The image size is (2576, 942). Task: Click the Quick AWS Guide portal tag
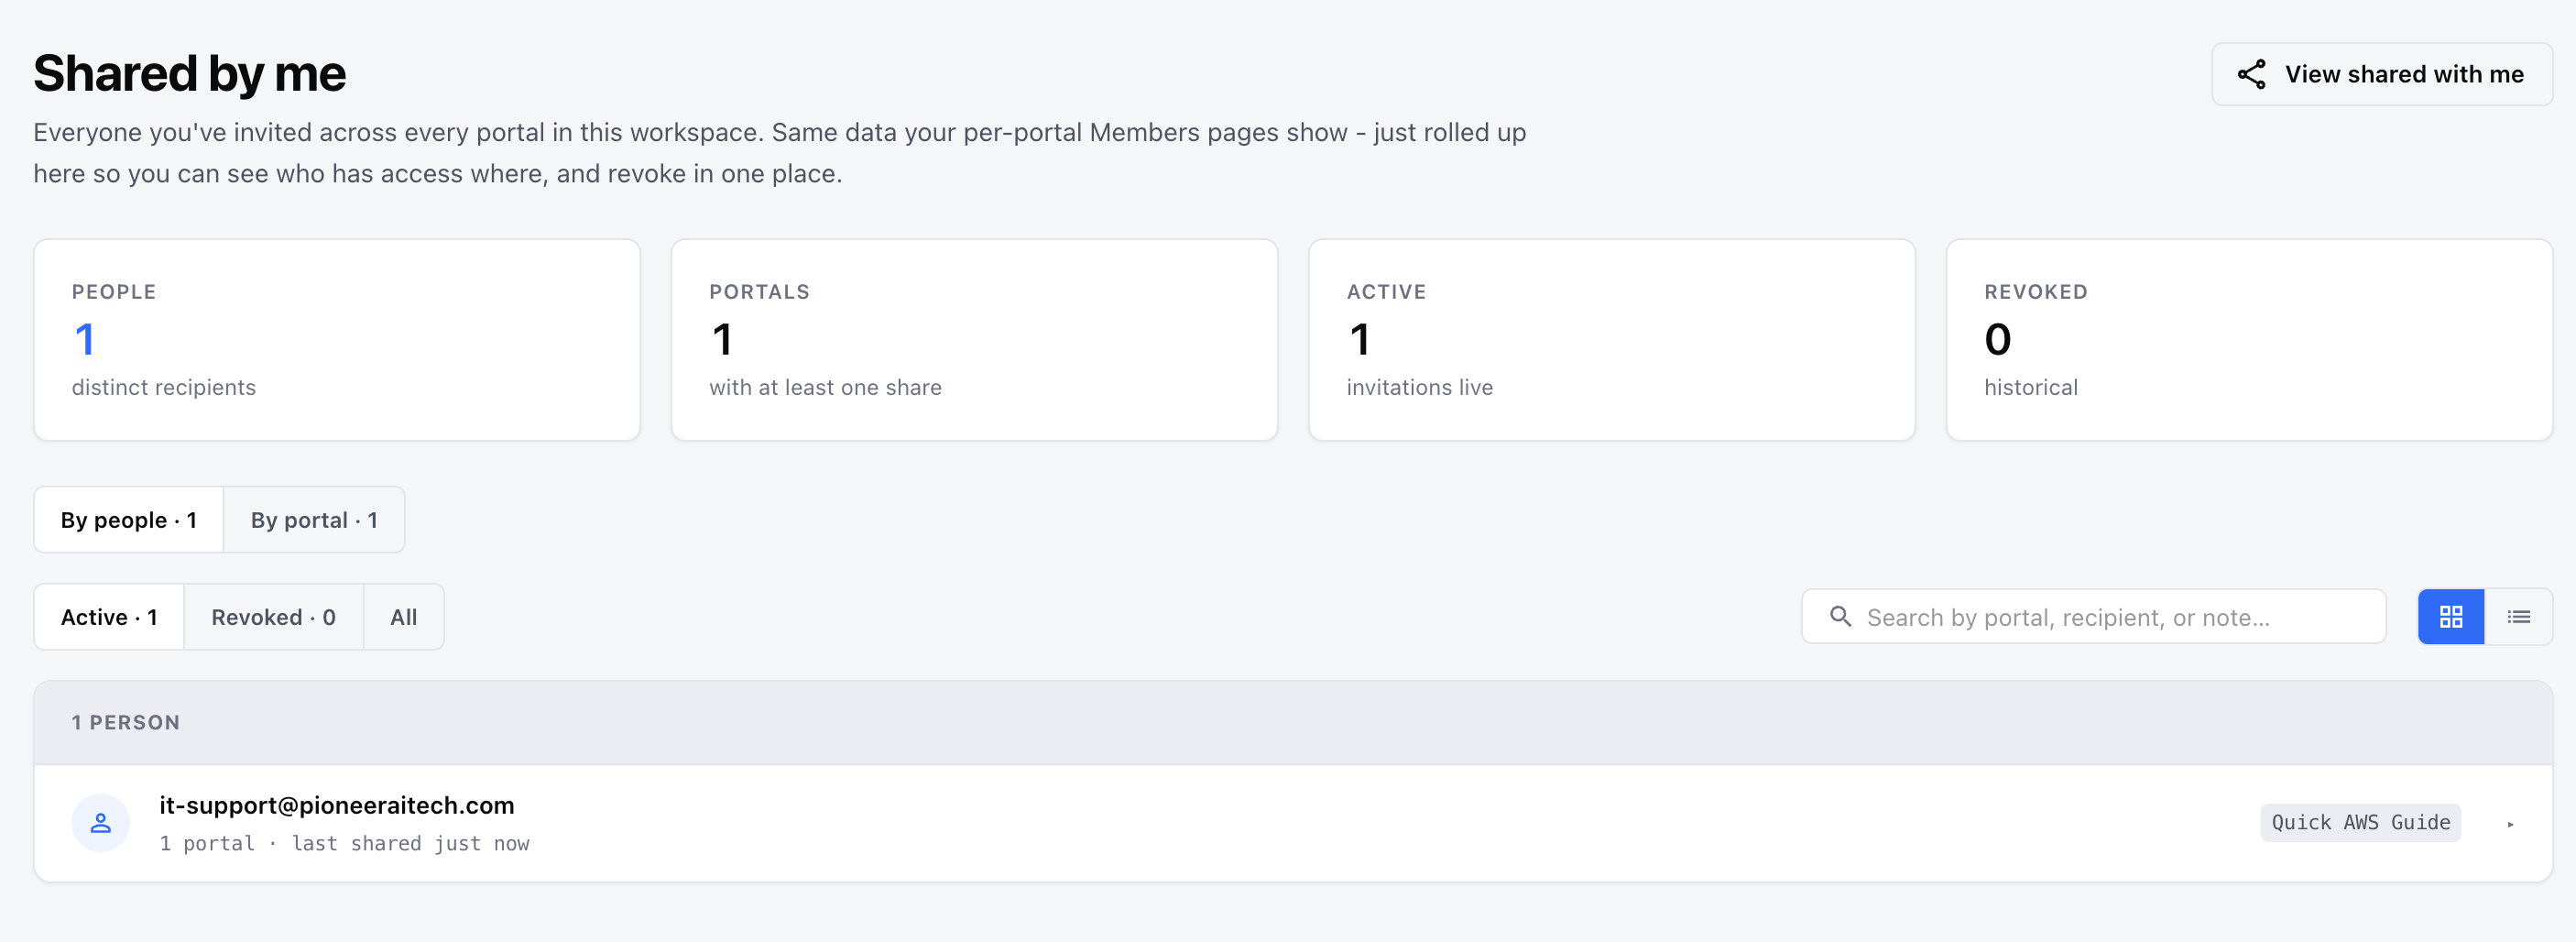2360,822
